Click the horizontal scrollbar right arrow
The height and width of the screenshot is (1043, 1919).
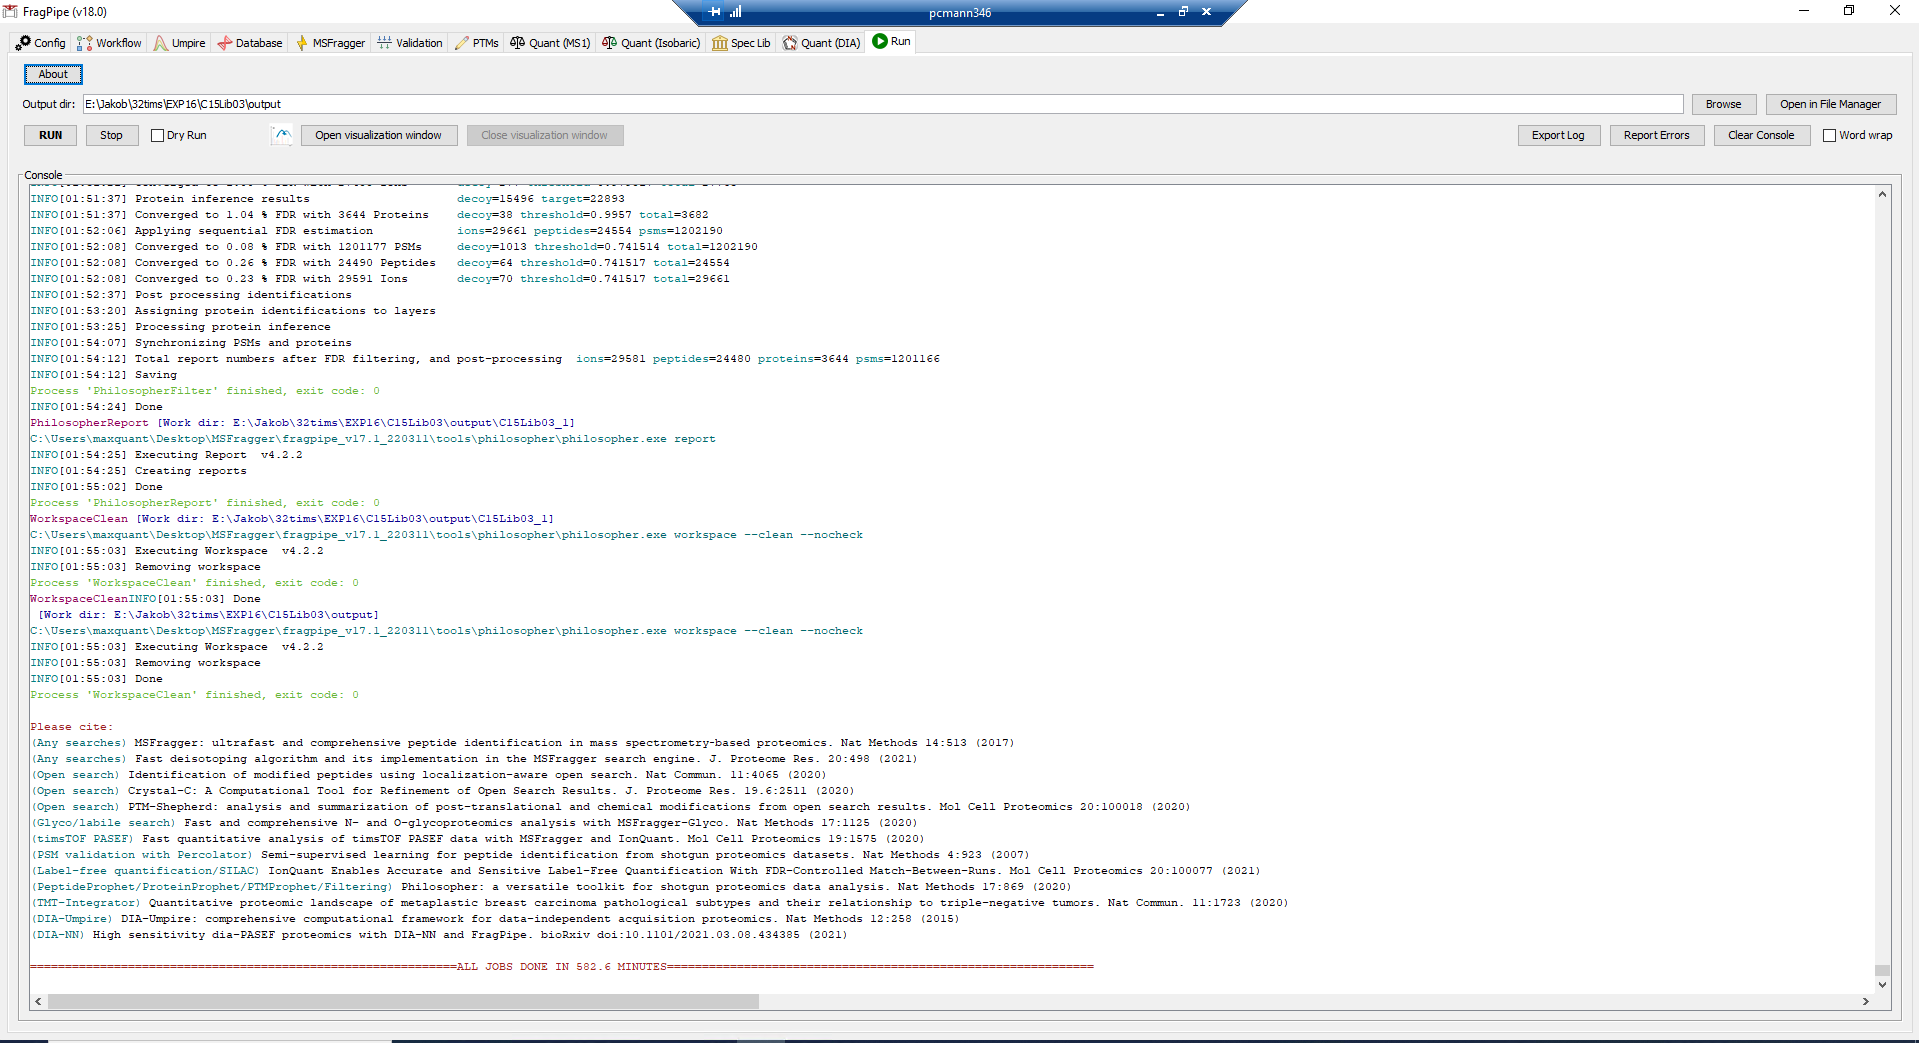1866,1001
